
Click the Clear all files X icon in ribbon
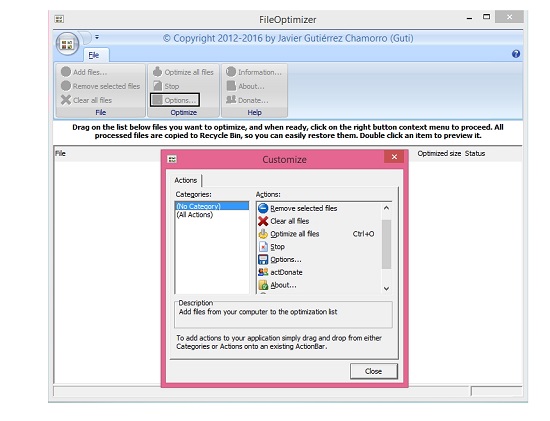click(66, 100)
